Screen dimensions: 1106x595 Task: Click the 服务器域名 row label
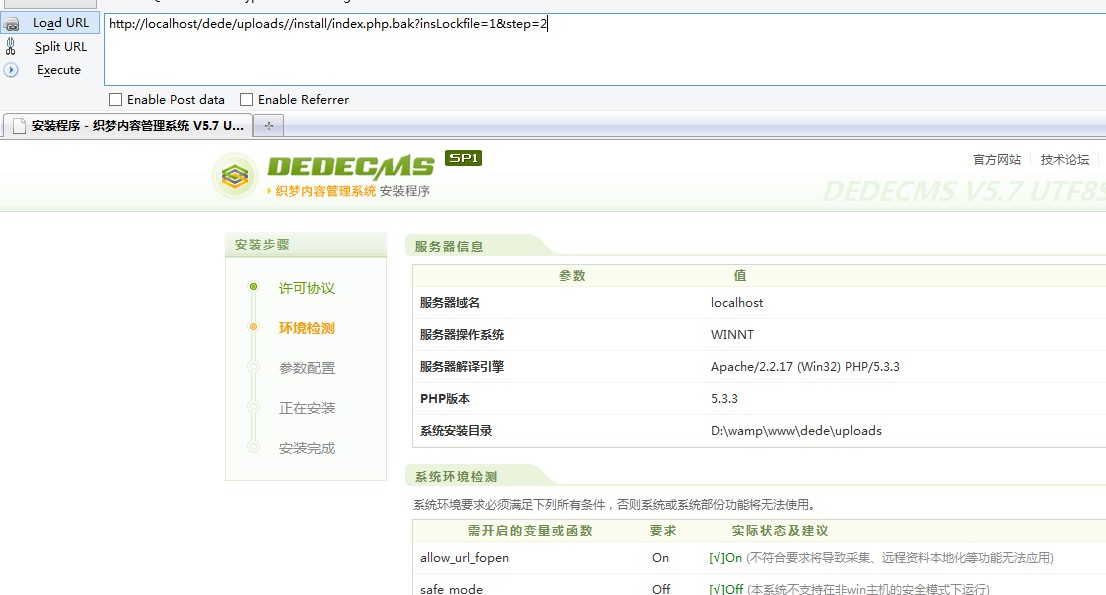(x=449, y=302)
